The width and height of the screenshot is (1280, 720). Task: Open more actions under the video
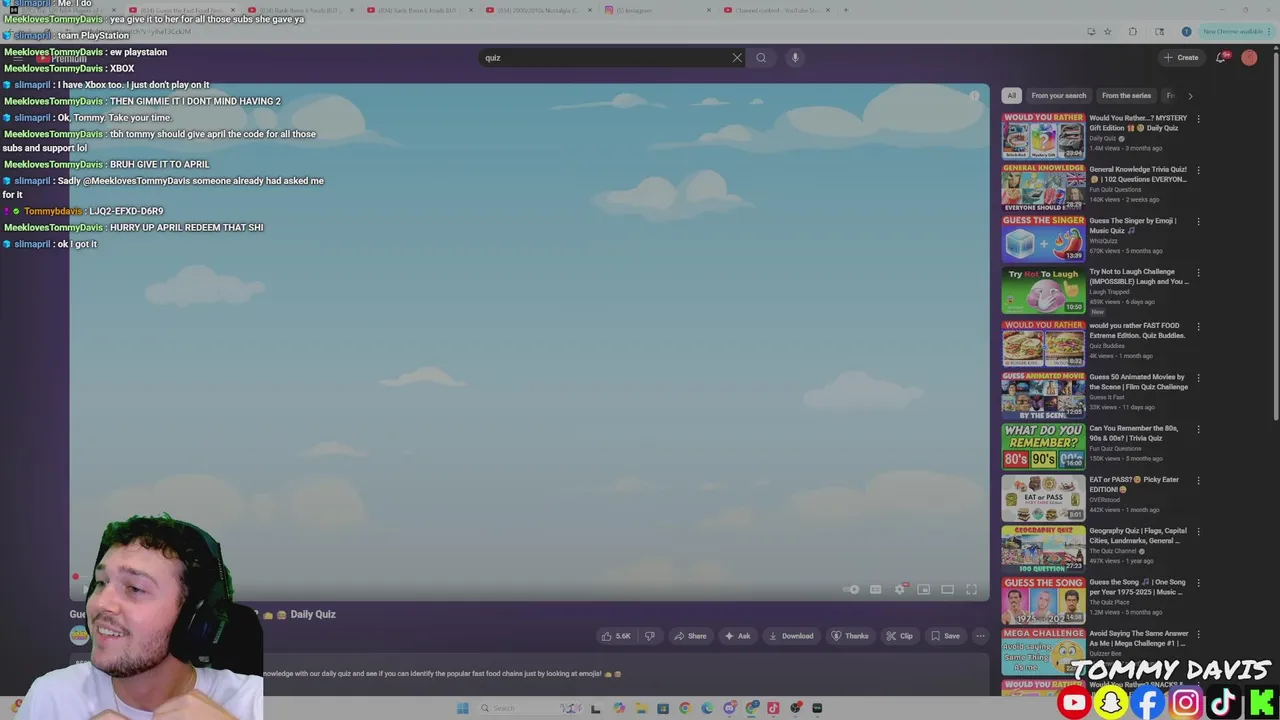tap(980, 636)
